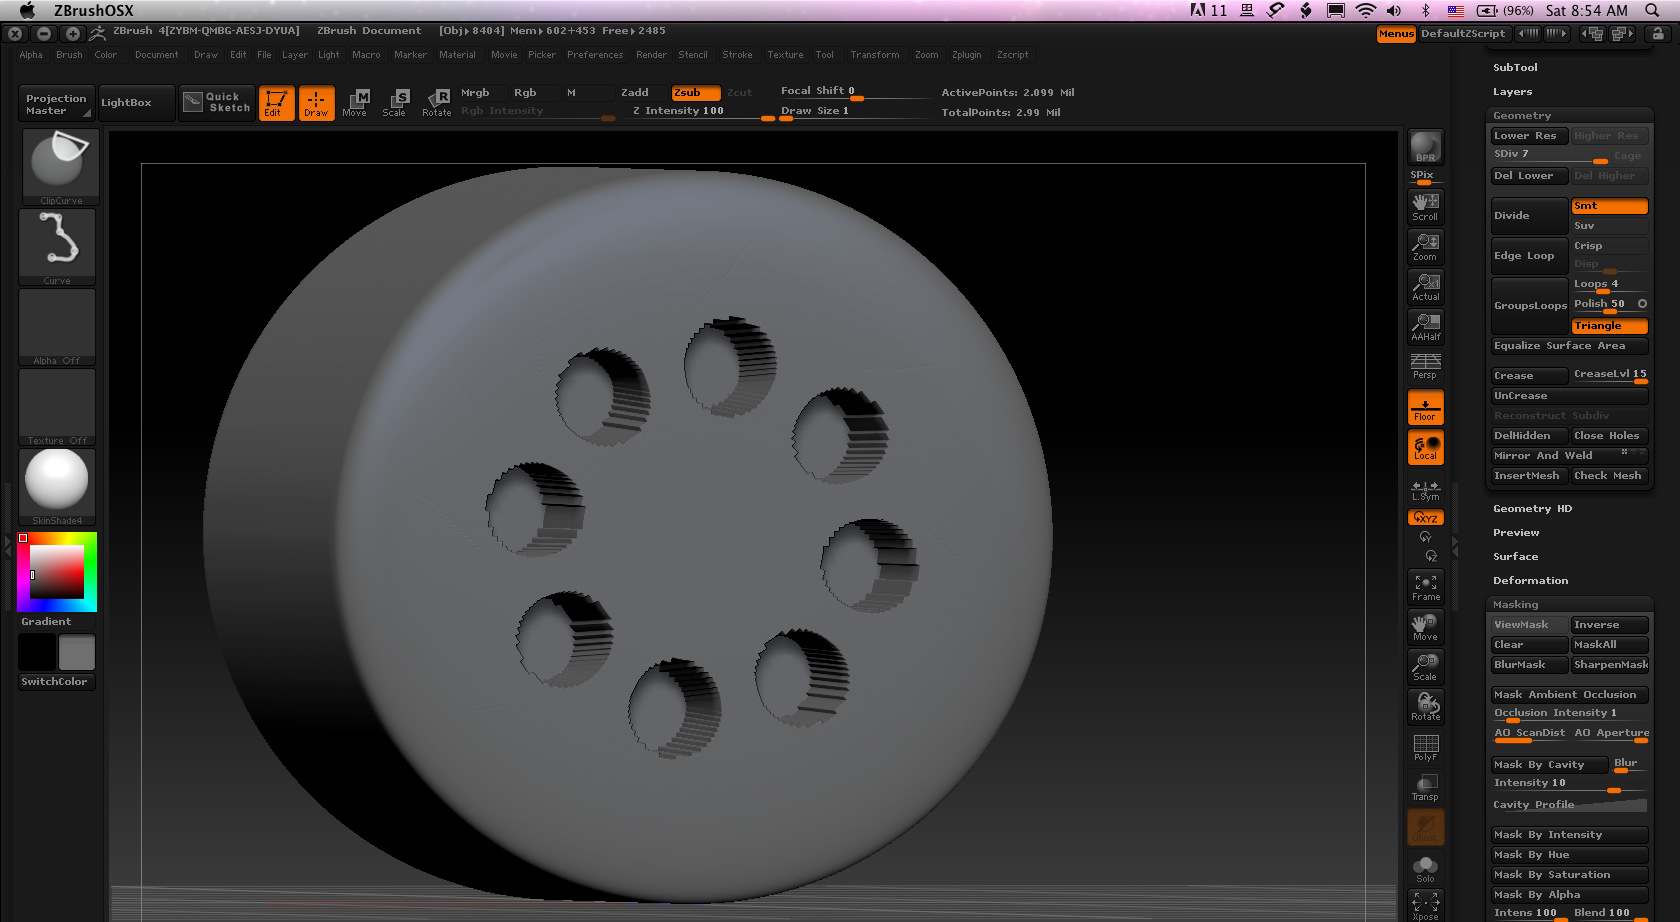Click the Mask By Cavity button
The image size is (1680, 922).
(x=1546, y=765)
